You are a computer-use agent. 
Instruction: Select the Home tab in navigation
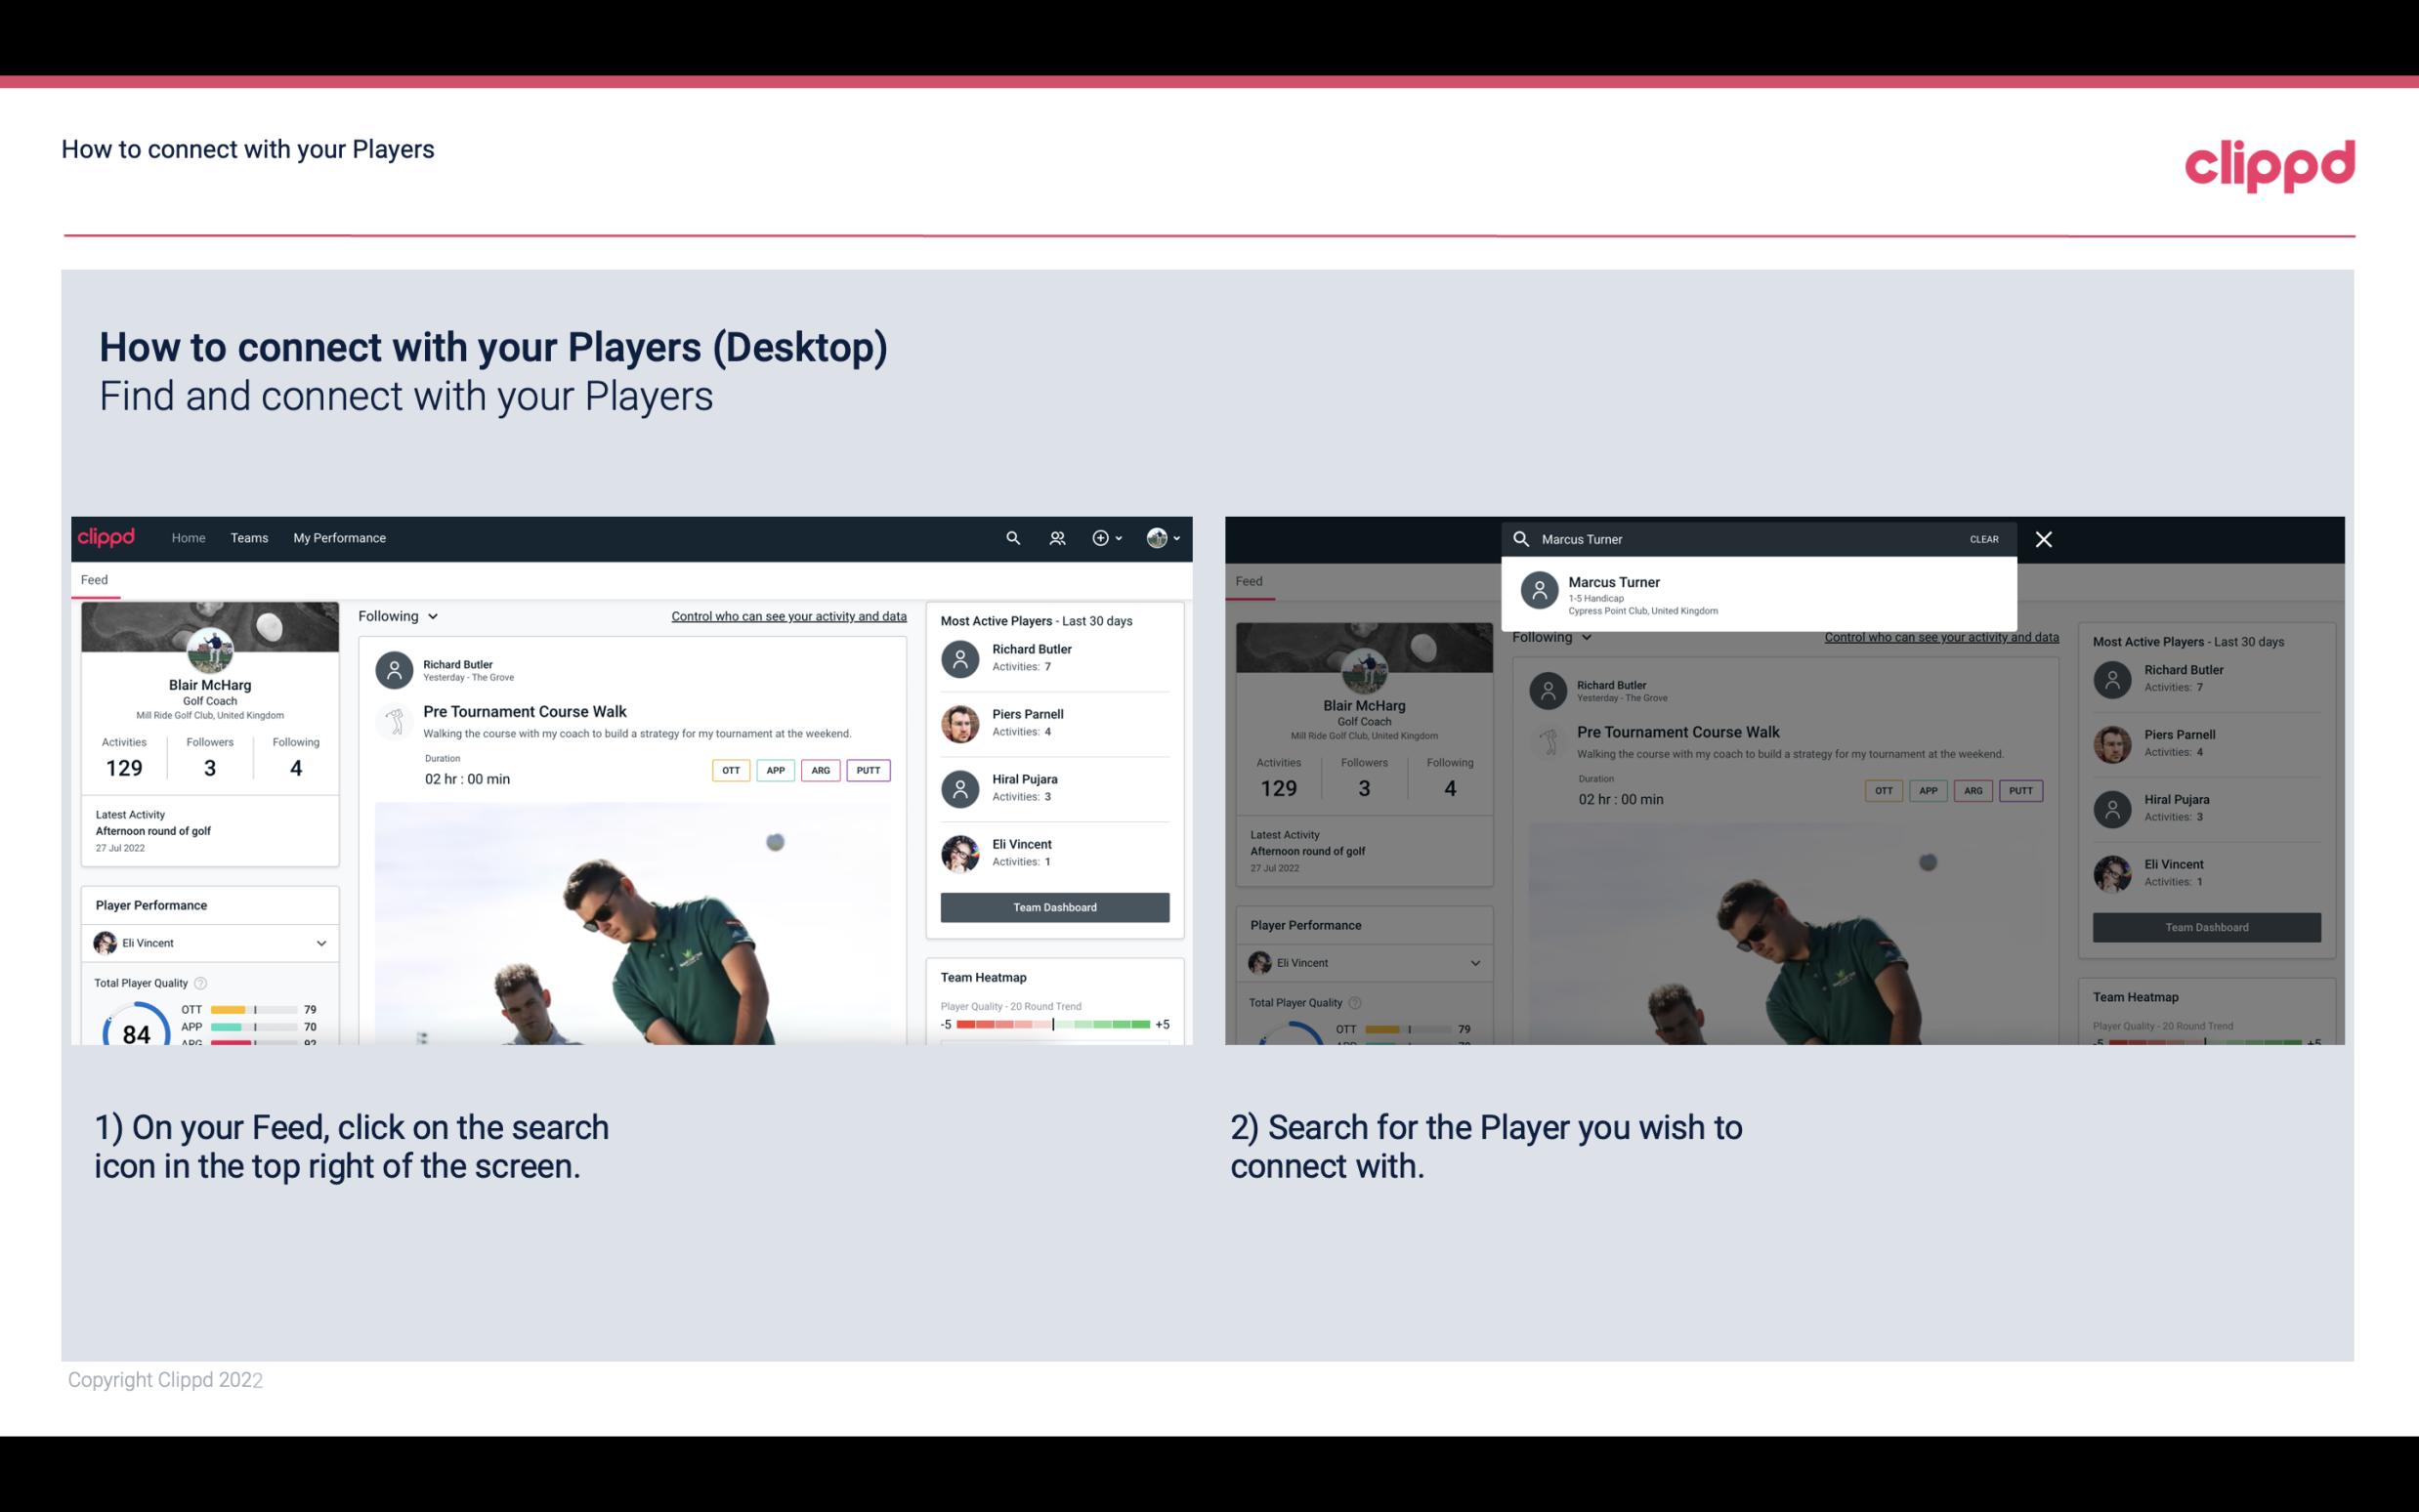coord(187,536)
